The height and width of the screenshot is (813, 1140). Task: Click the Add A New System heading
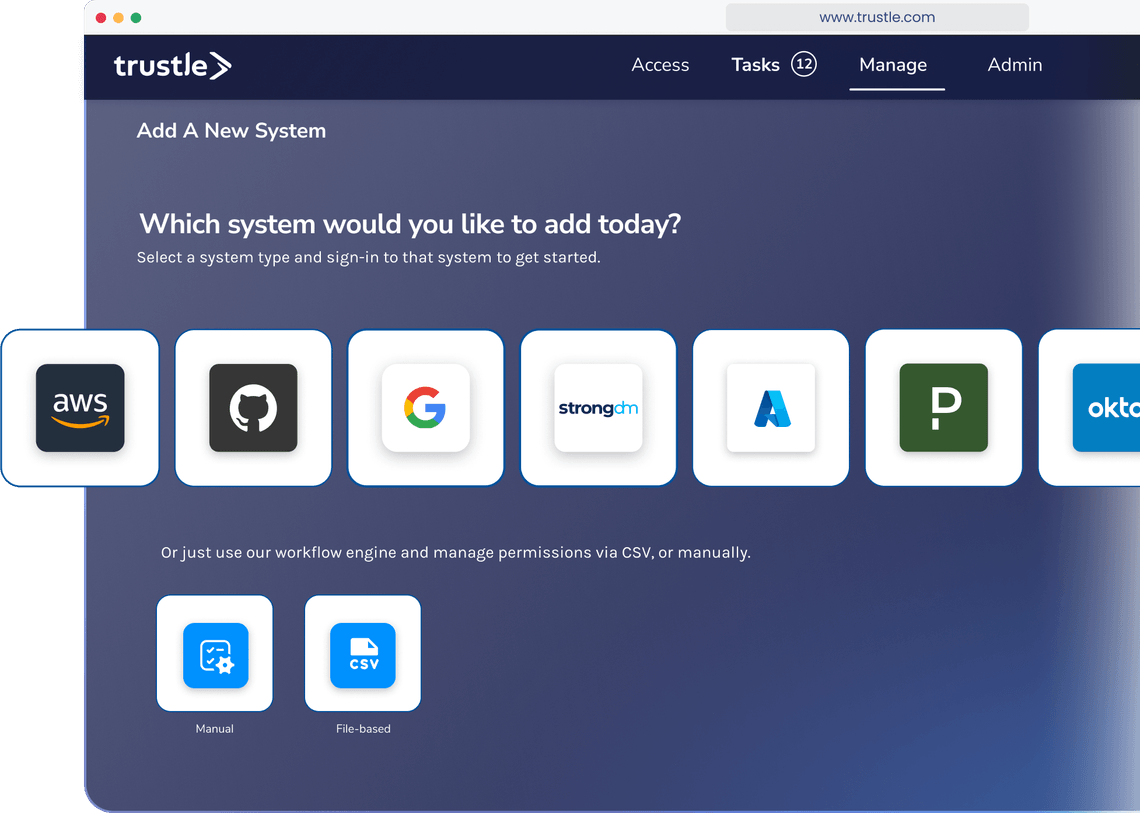coord(231,131)
